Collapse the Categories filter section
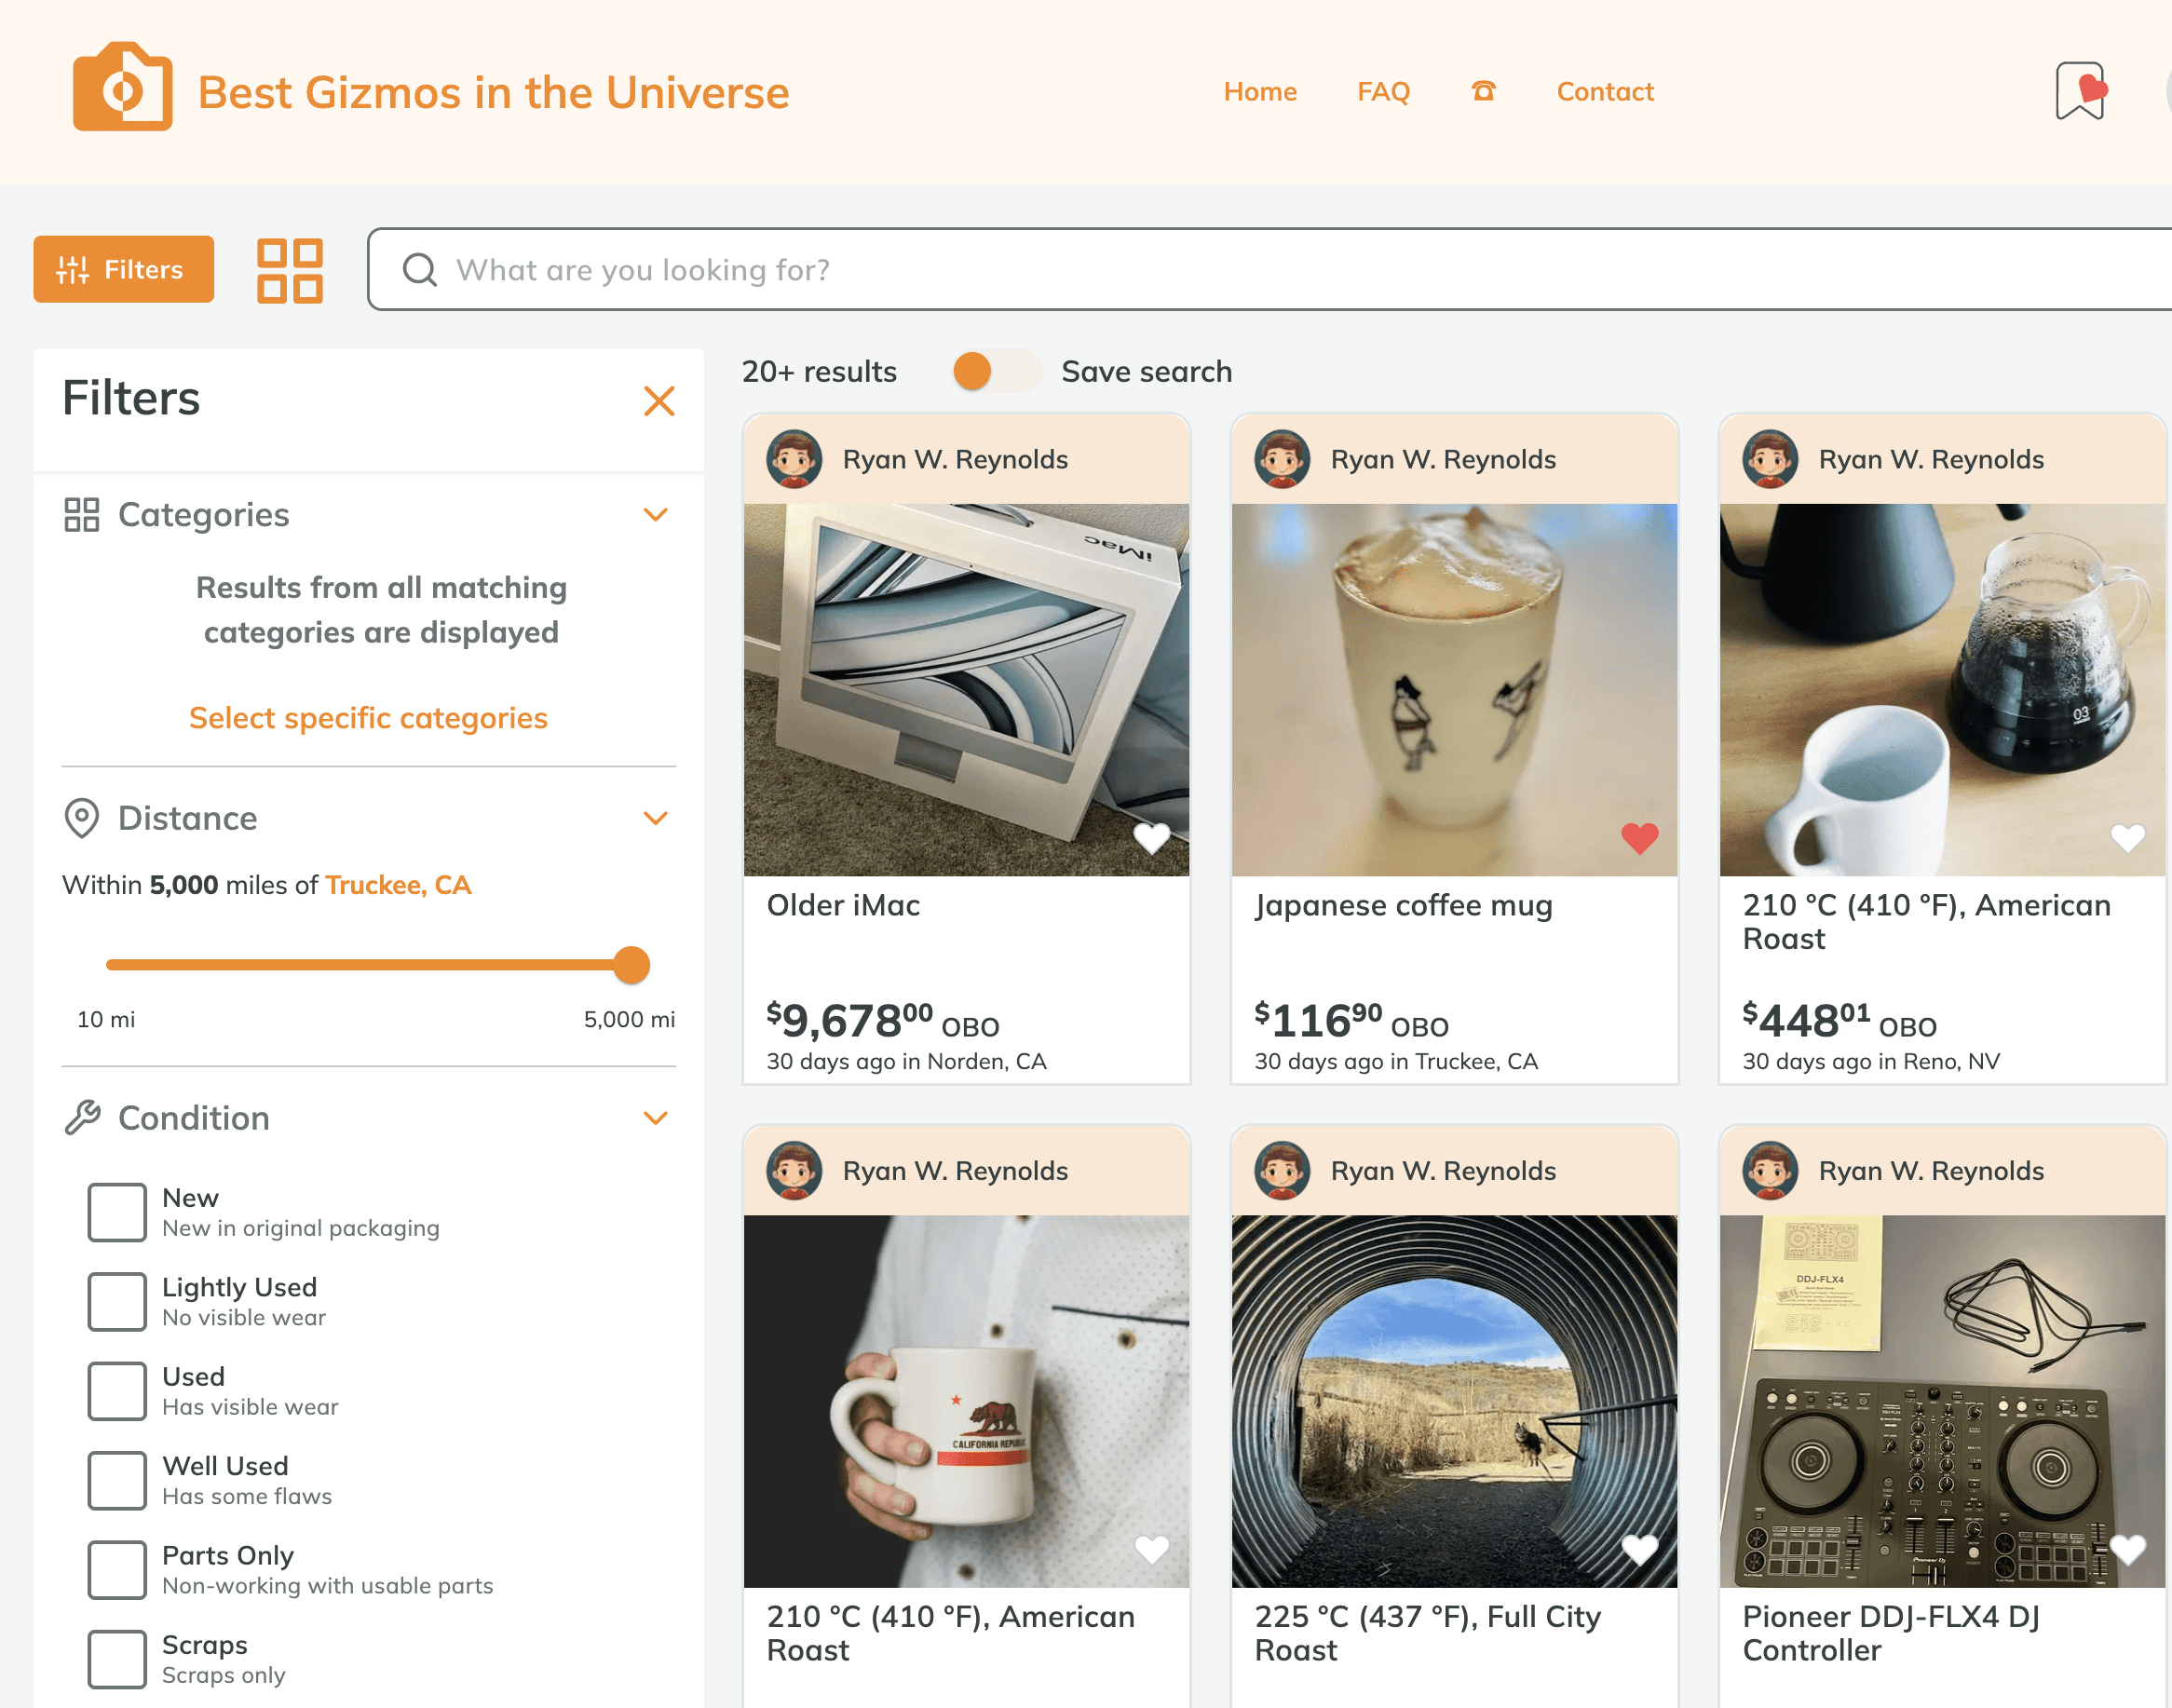This screenshot has height=1708, width=2172. click(655, 515)
